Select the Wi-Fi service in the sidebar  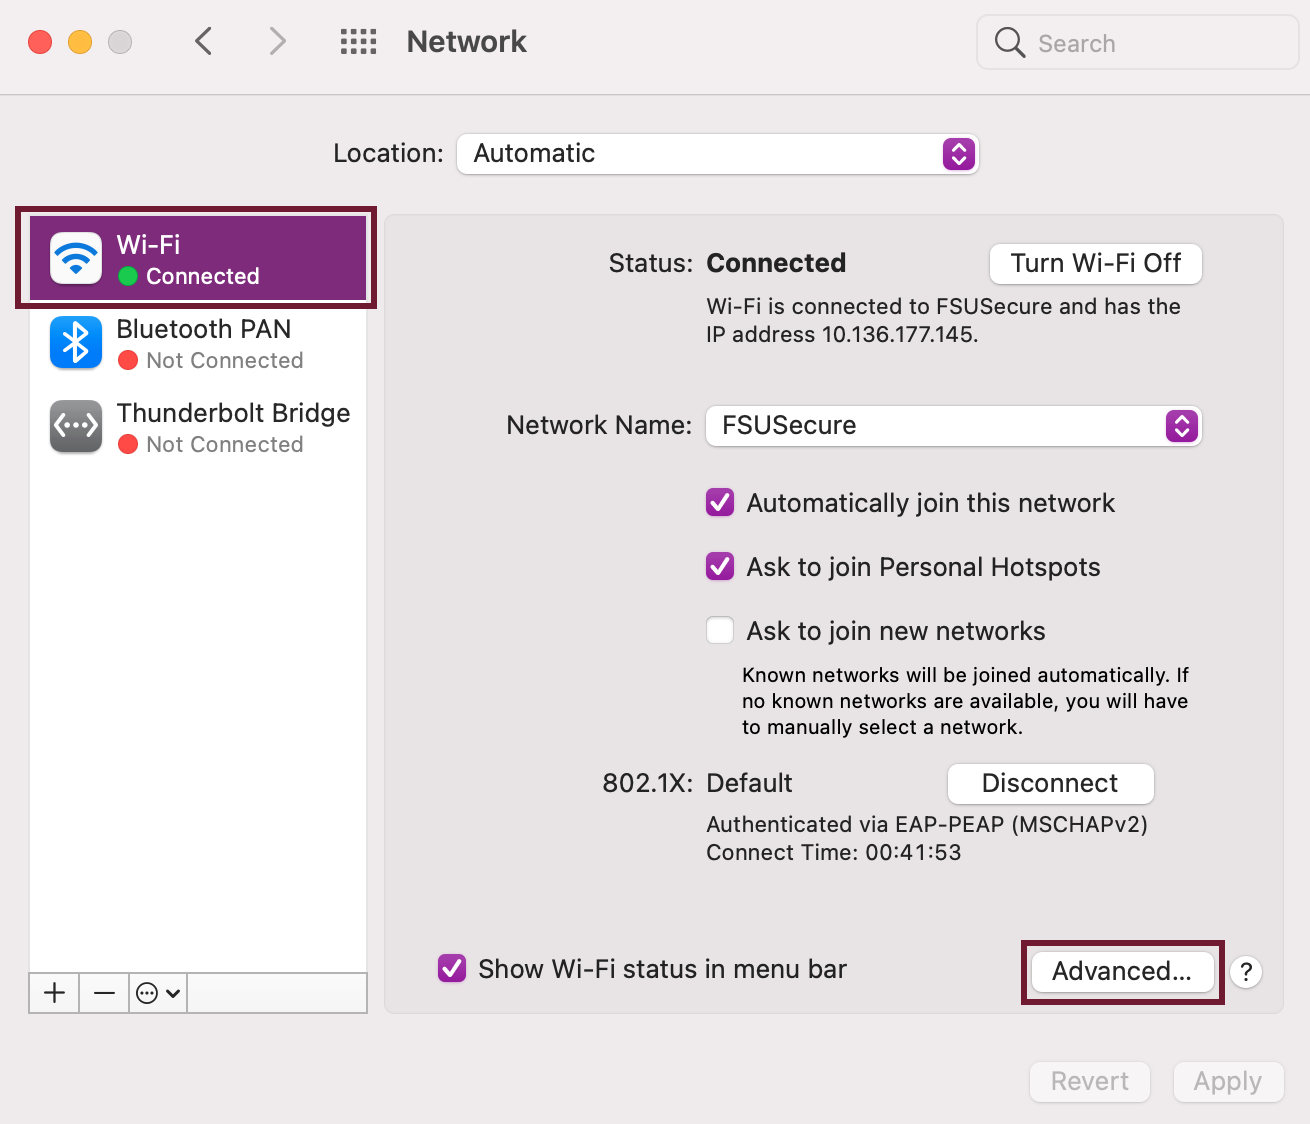(x=195, y=257)
